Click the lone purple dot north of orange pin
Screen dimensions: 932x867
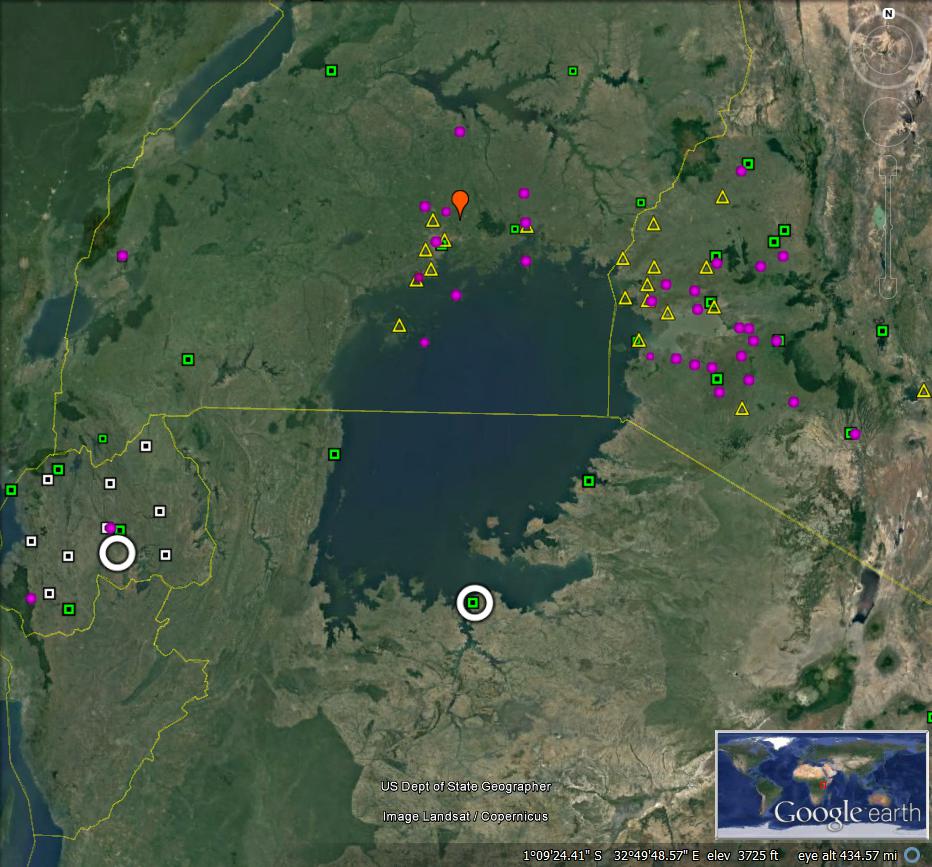point(460,131)
